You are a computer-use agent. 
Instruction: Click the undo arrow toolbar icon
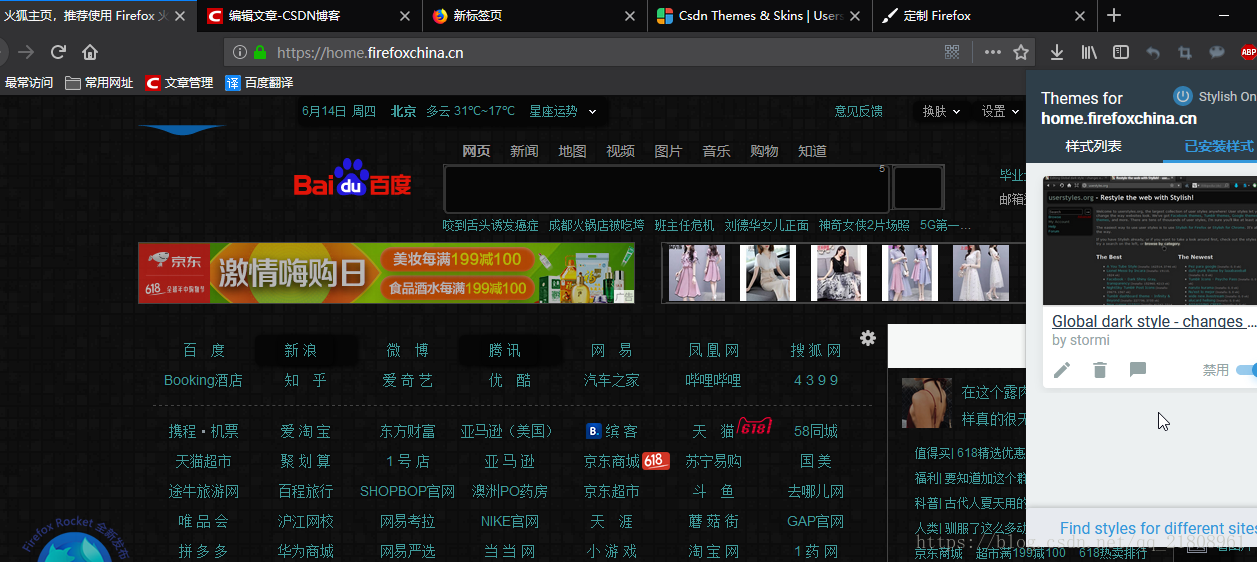pos(1153,52)
